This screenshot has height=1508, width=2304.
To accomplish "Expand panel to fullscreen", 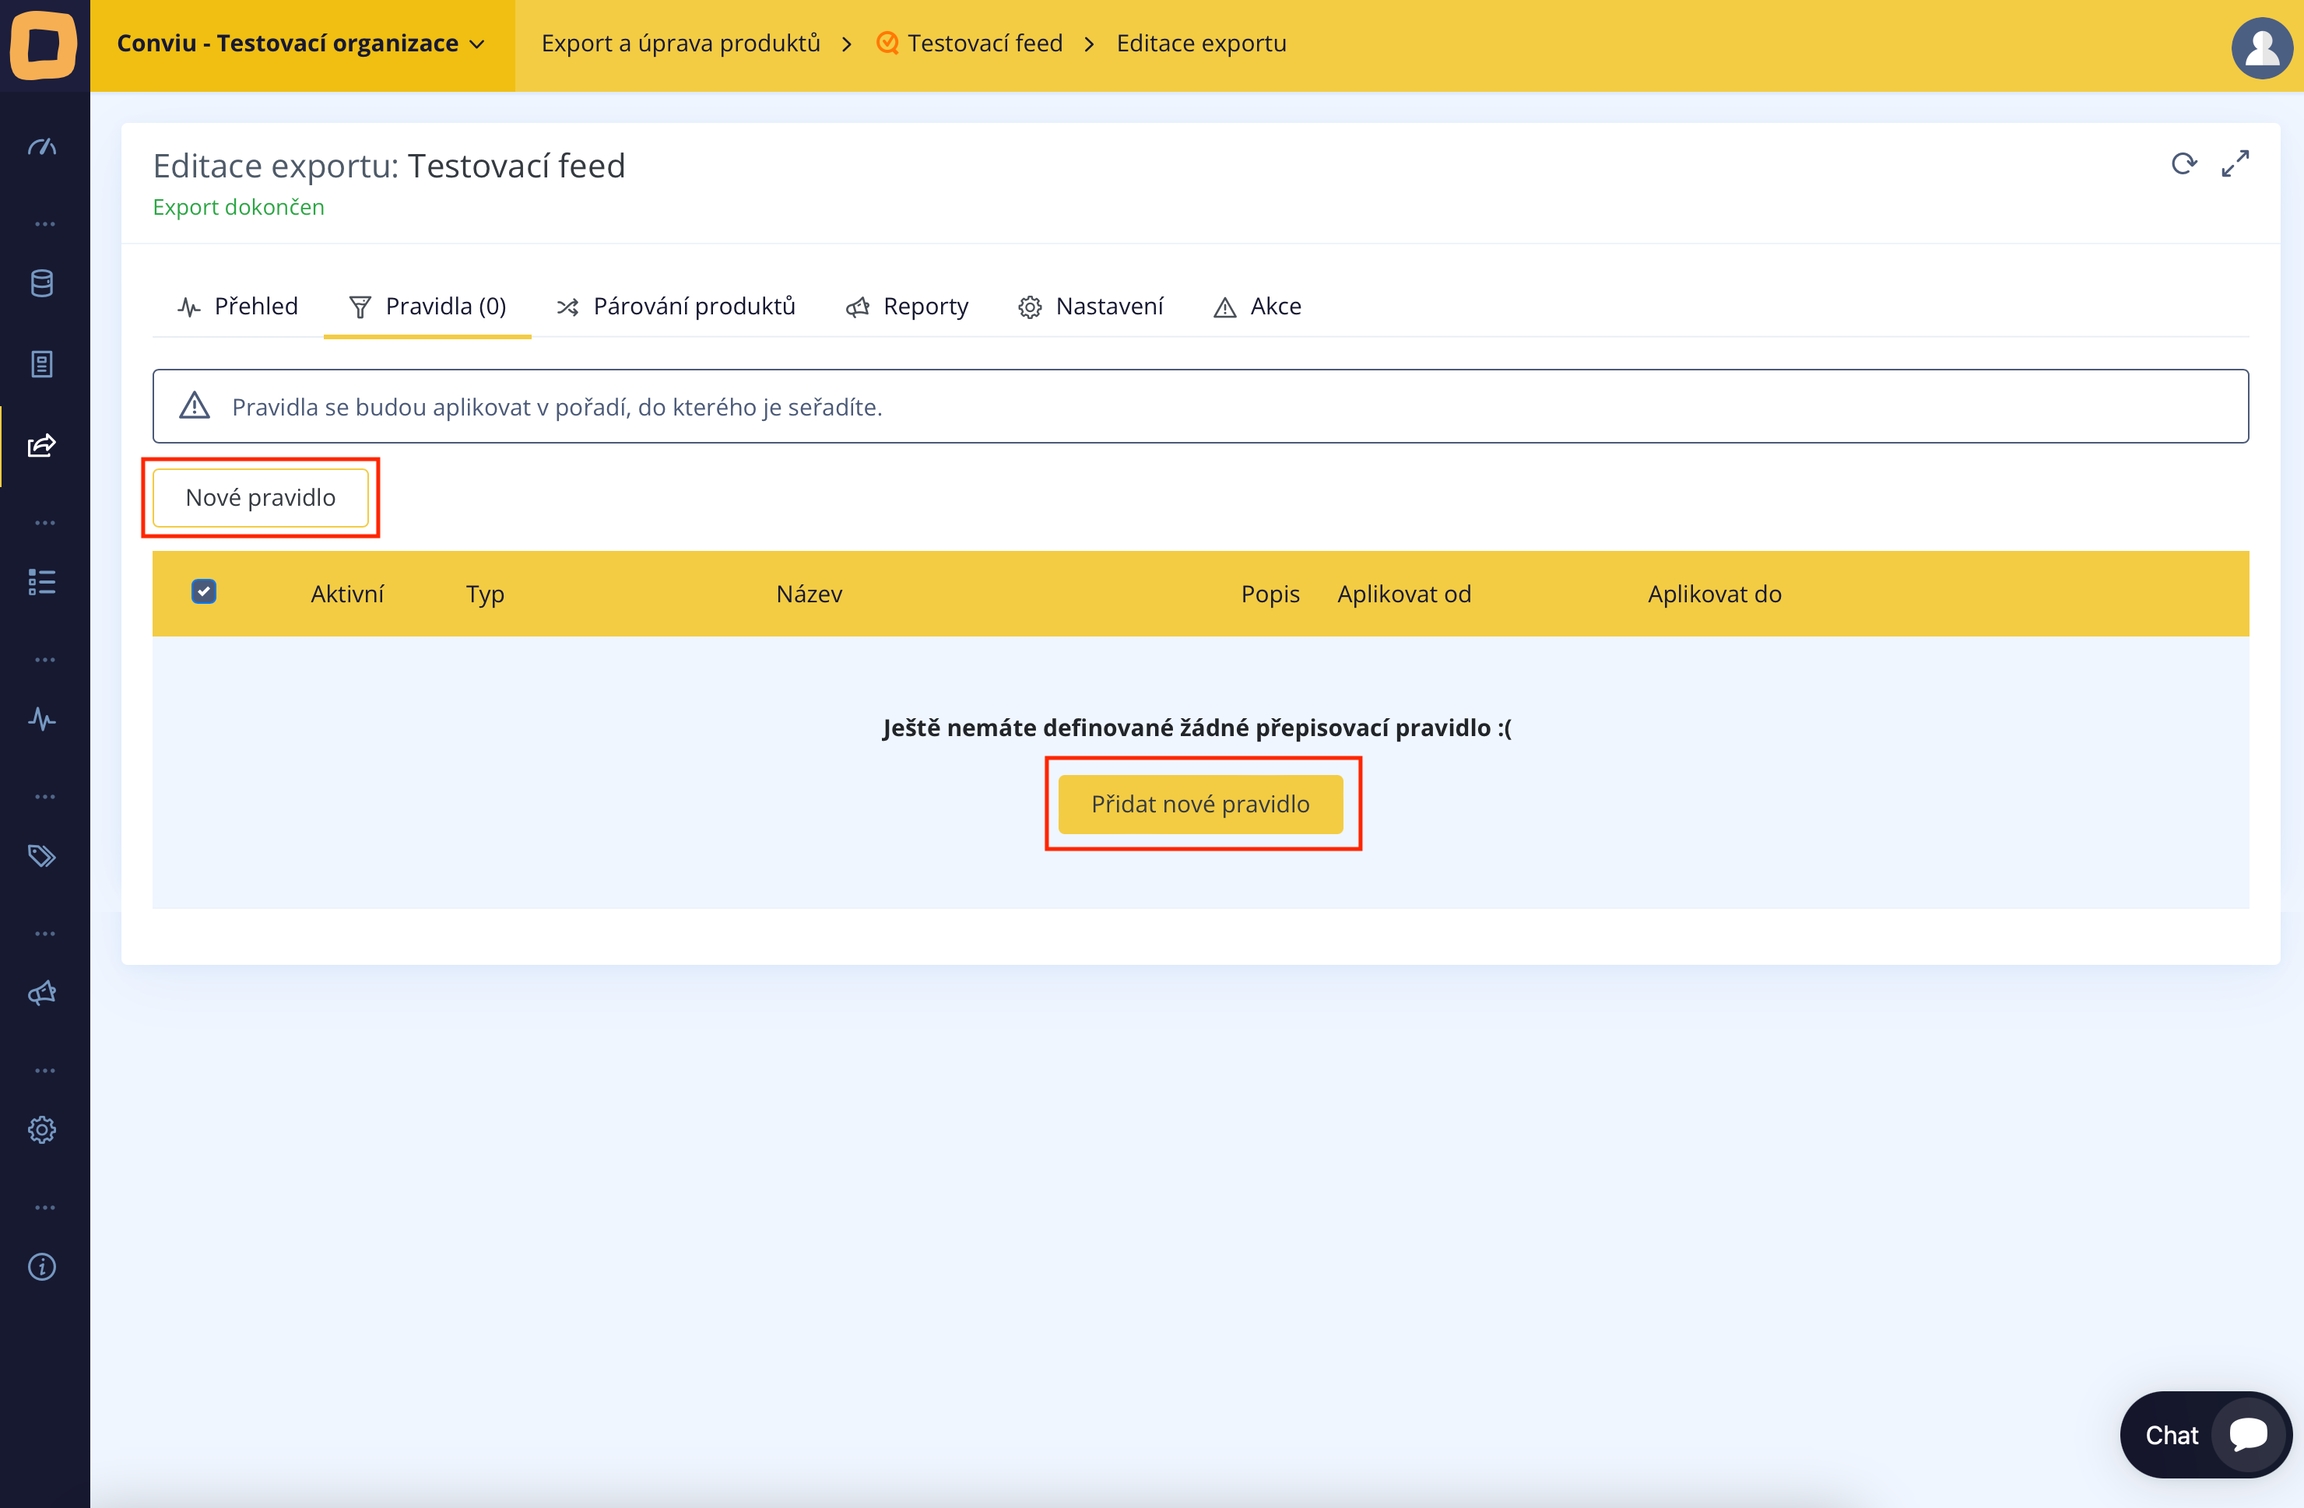I will tap(2235, 164).
